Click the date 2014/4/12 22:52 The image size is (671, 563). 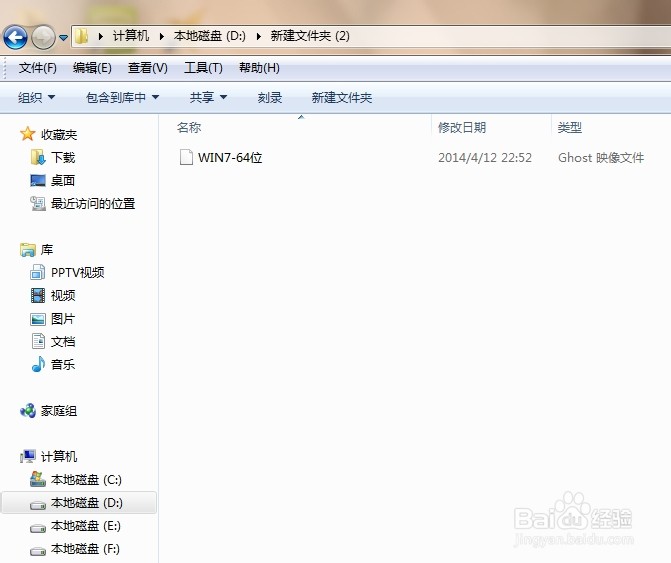tap(485, 158)
